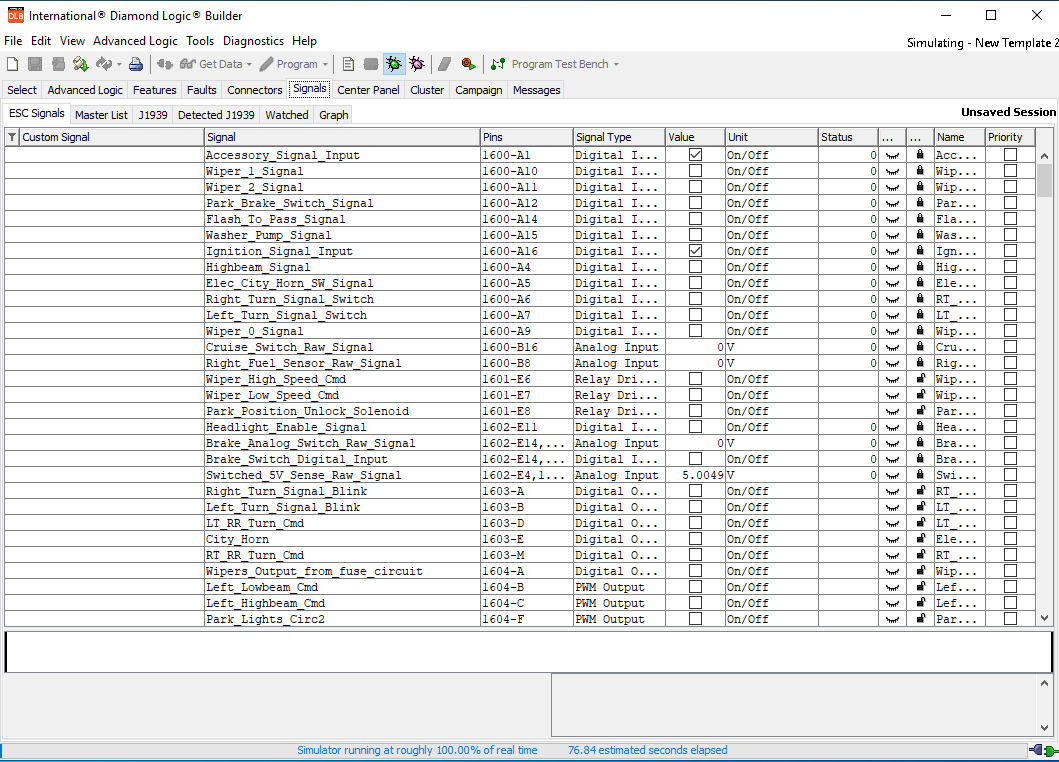Open the Diagnostics menu
This screenshot has height=762, width=1059.
pos(253,41)
